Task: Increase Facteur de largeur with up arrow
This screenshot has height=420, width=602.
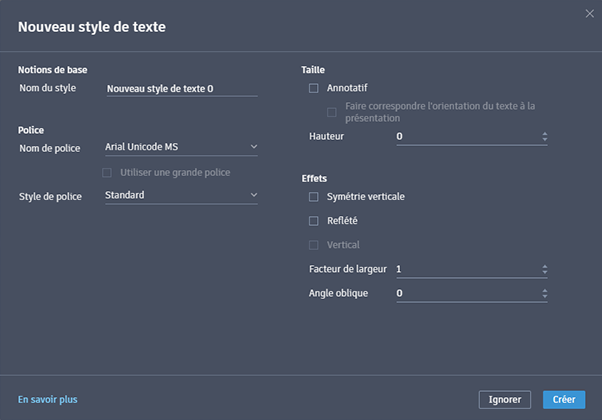Action: [544, 266]
